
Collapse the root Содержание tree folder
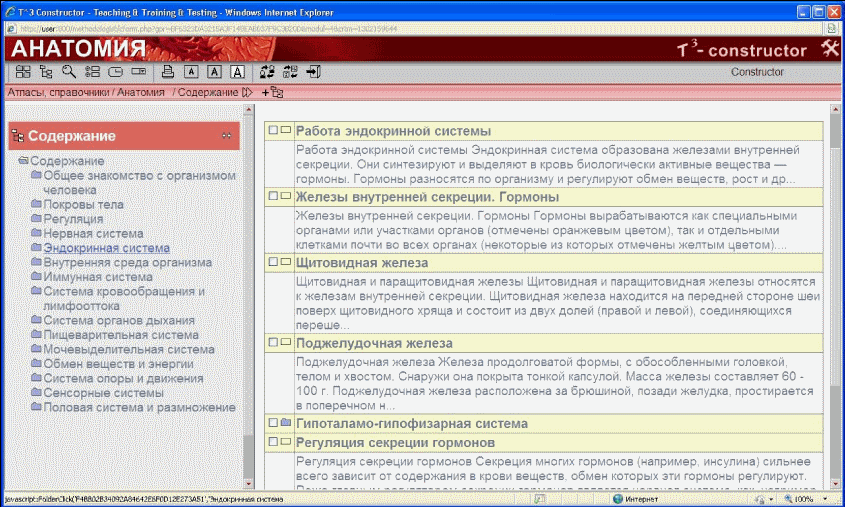coord(23,161)
